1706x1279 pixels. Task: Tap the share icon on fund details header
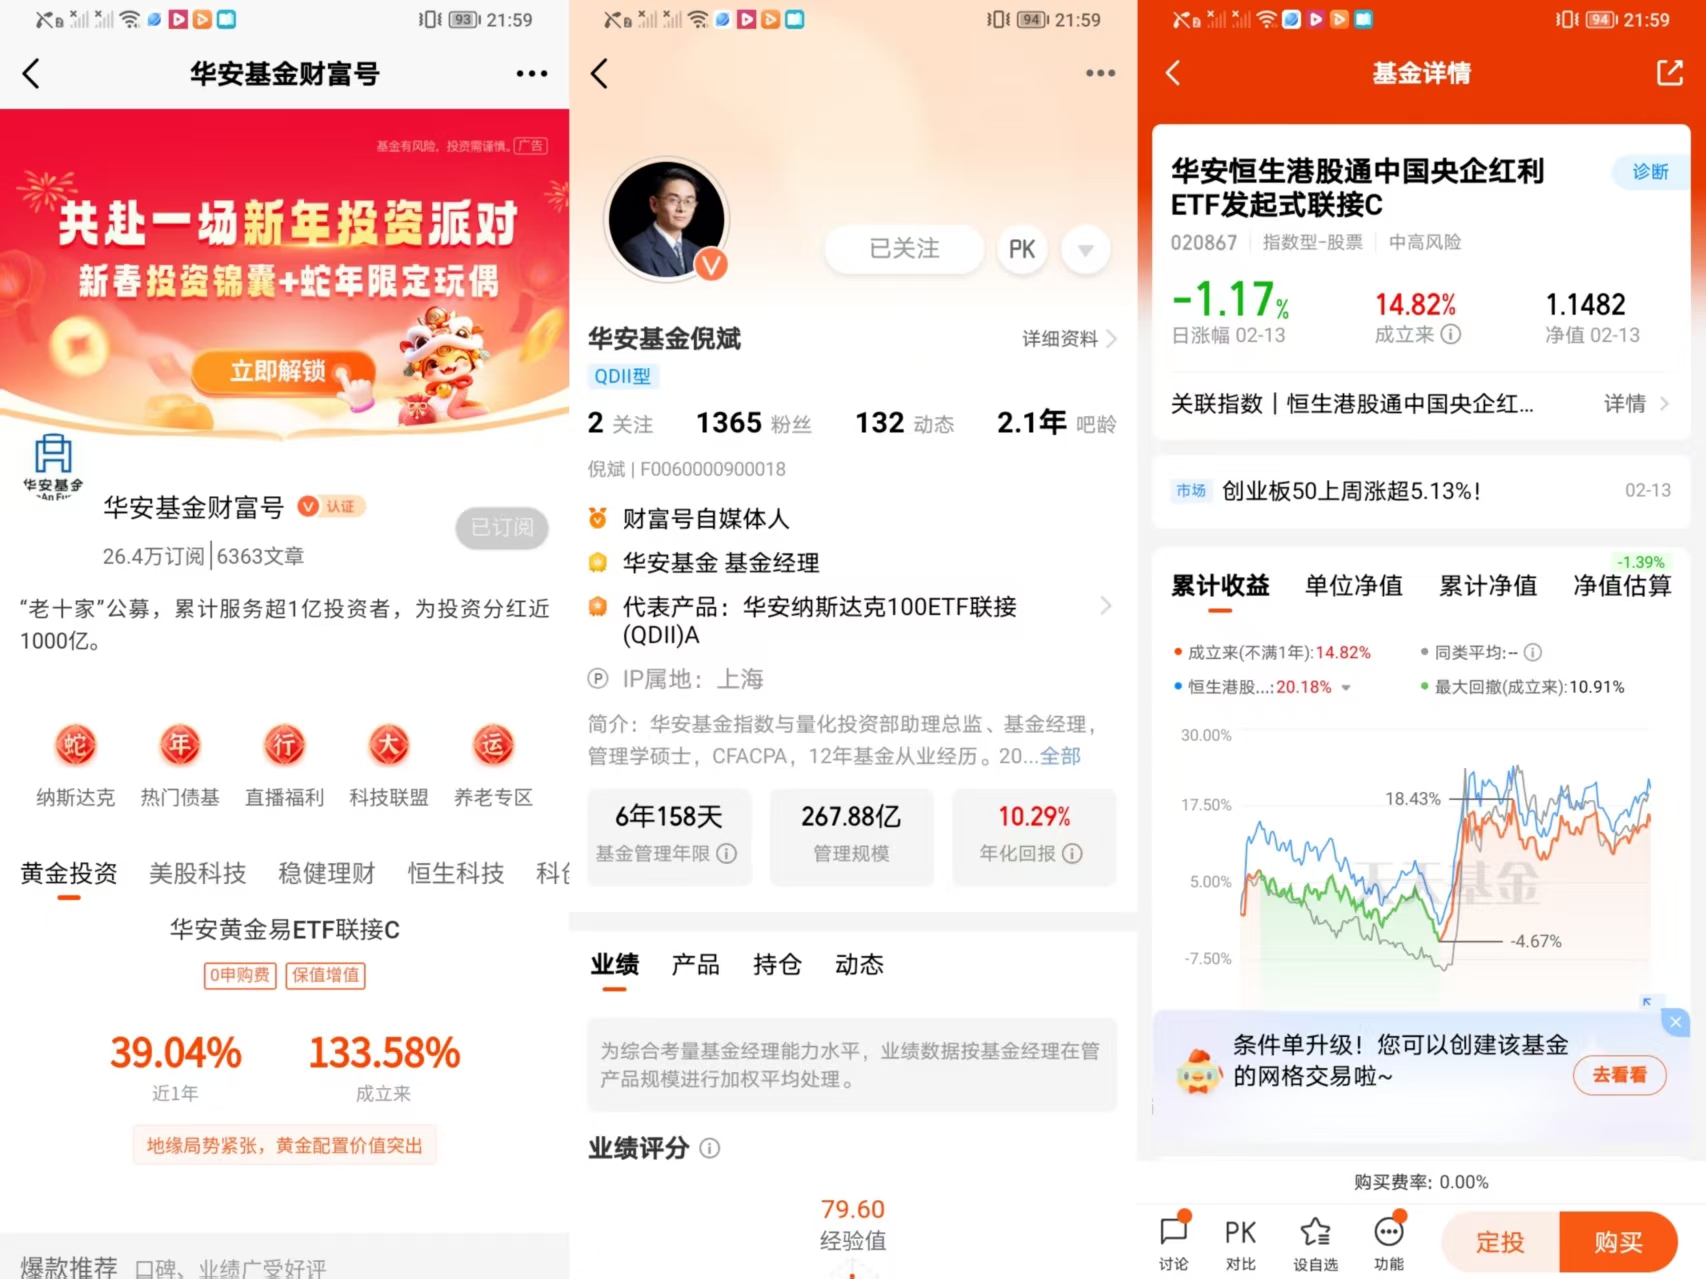pos(1669,73)
